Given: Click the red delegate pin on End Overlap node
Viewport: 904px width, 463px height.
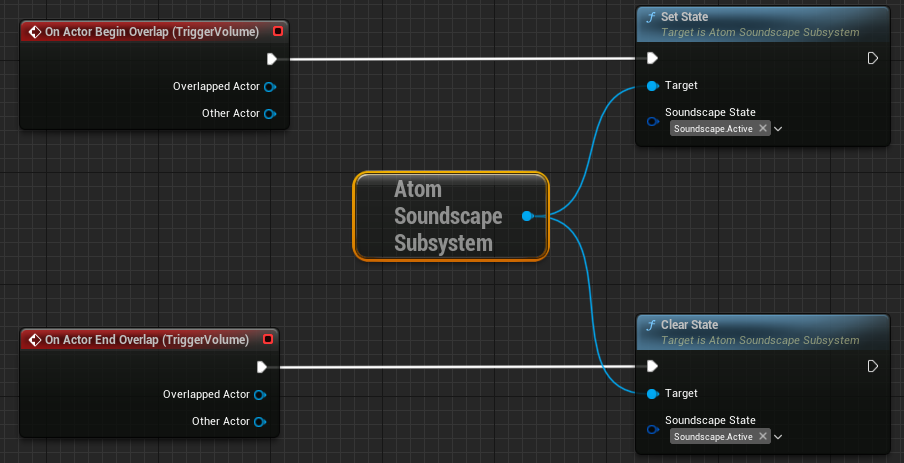Looking at the screenshot, I should pos(268,339).
